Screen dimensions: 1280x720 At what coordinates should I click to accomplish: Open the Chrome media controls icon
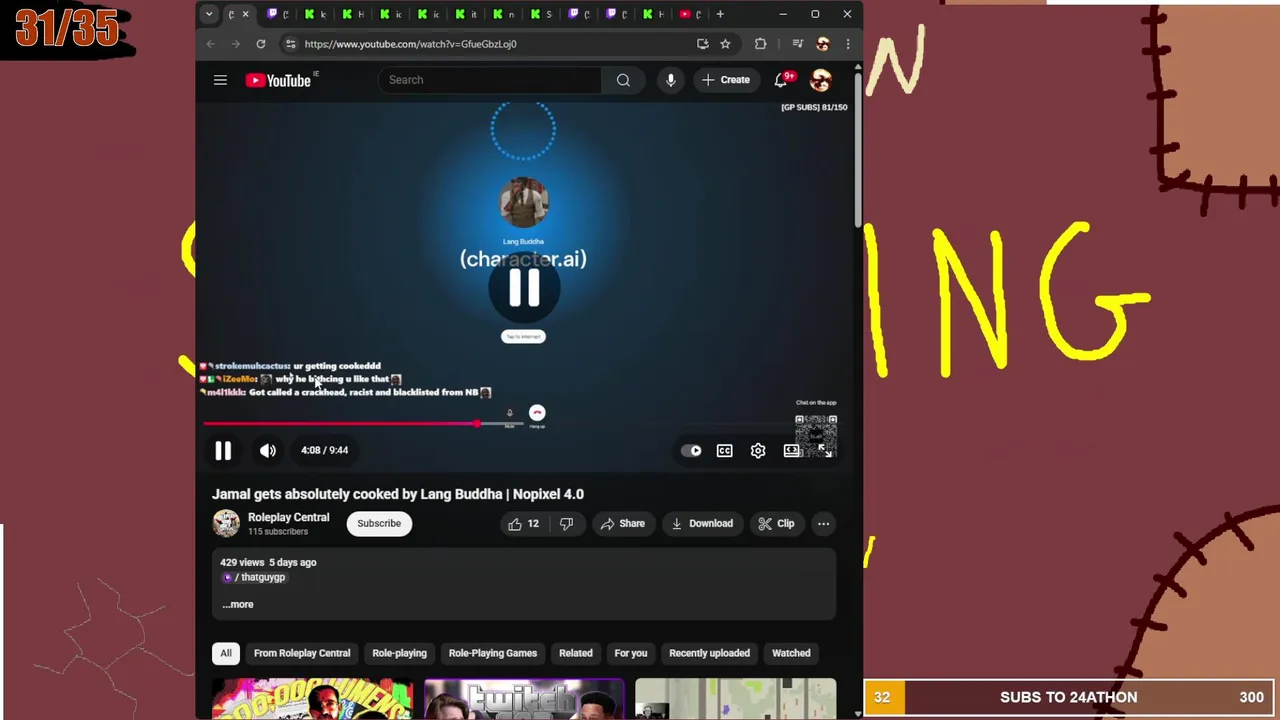click(797, 44)
